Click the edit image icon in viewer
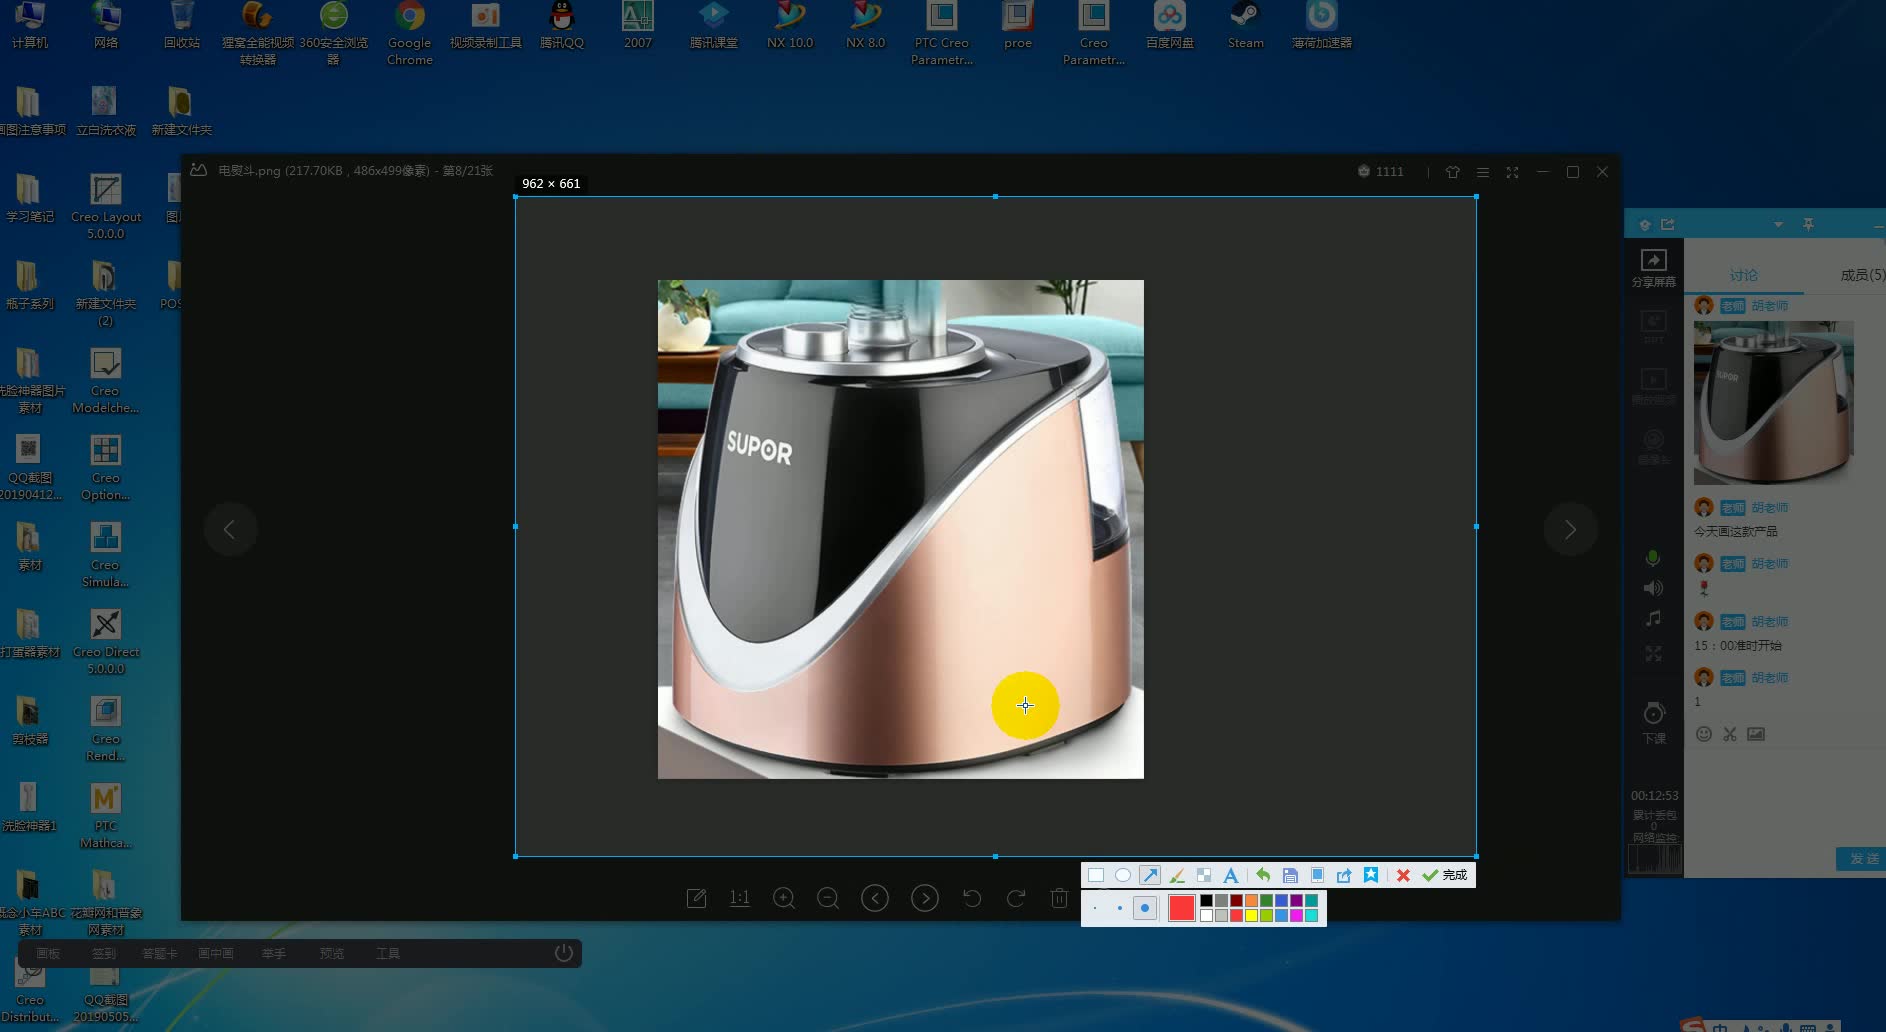This screenshot has height=1032, width=1886. coord(697,898)
